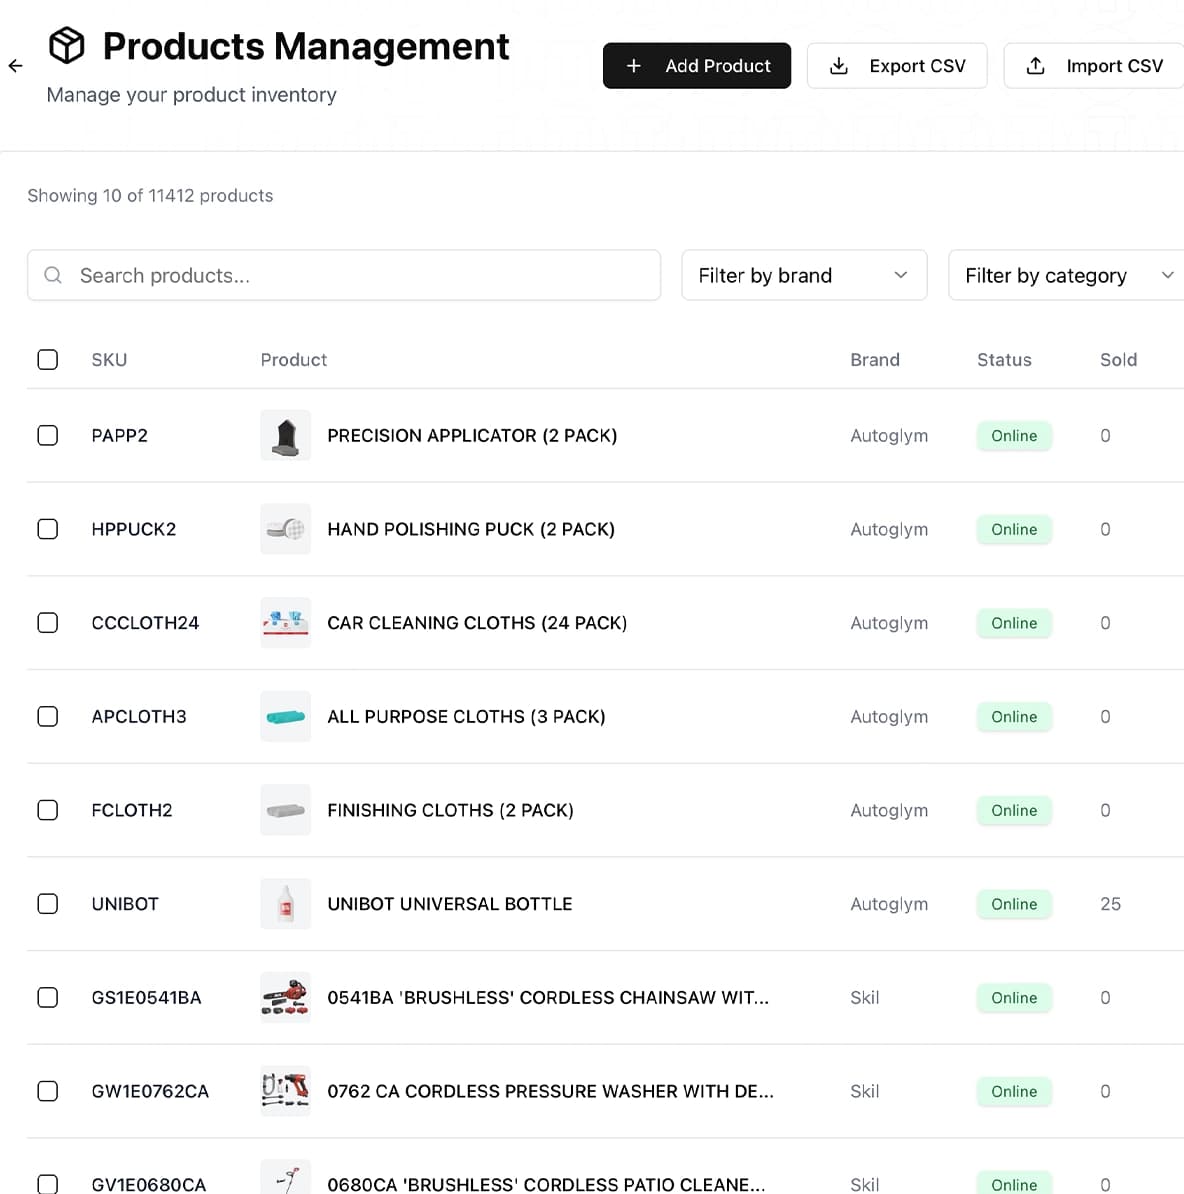Open the Filter by brand dropdown
1184x1194 pixels.
803,275
